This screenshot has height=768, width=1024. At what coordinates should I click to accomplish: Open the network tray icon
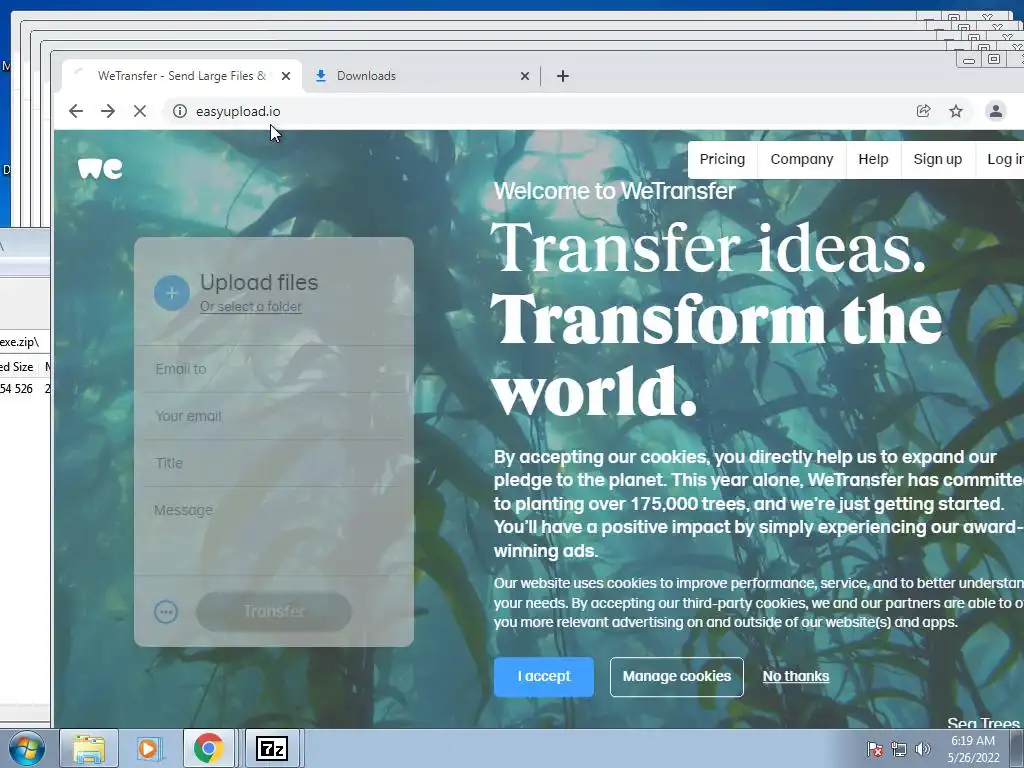click(899, 749)
